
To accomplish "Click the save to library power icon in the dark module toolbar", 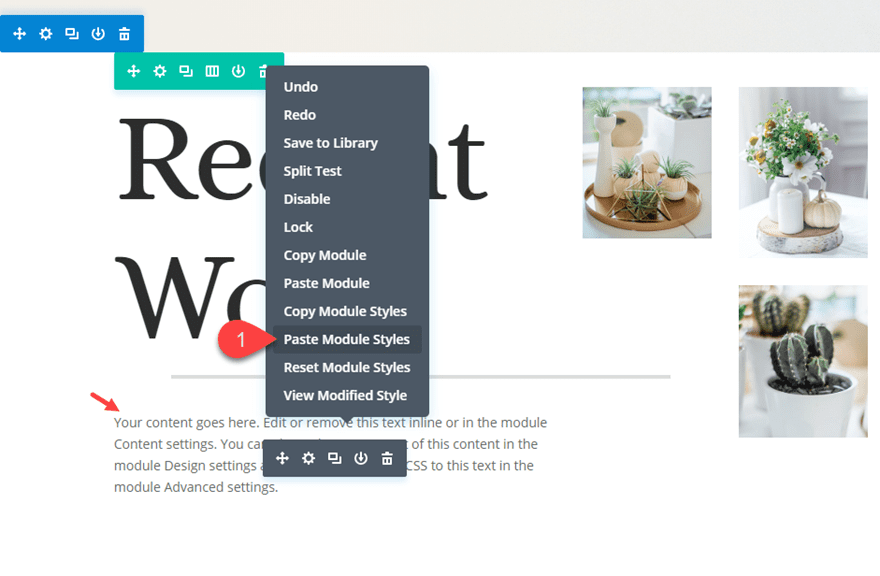I will pos(361,458).
